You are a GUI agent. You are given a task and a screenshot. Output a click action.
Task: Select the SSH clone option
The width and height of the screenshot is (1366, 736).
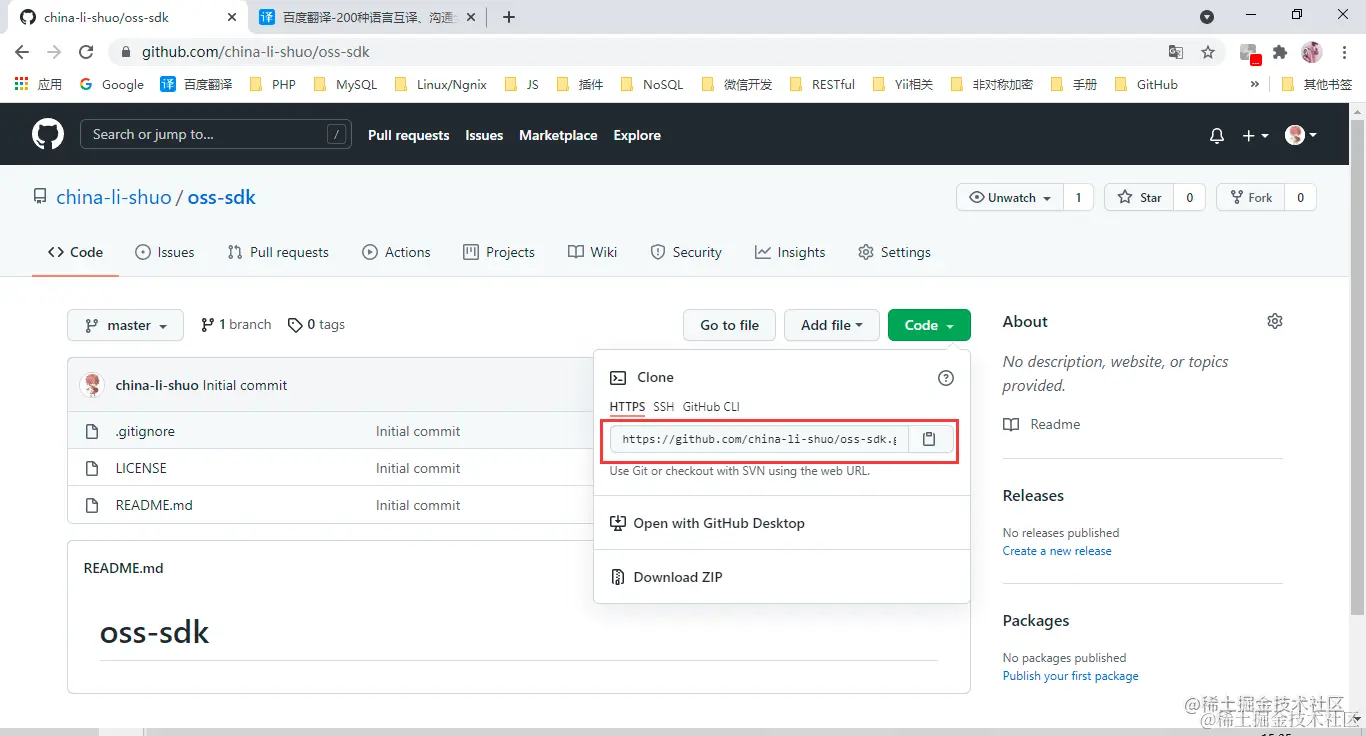tap(663, 407)
